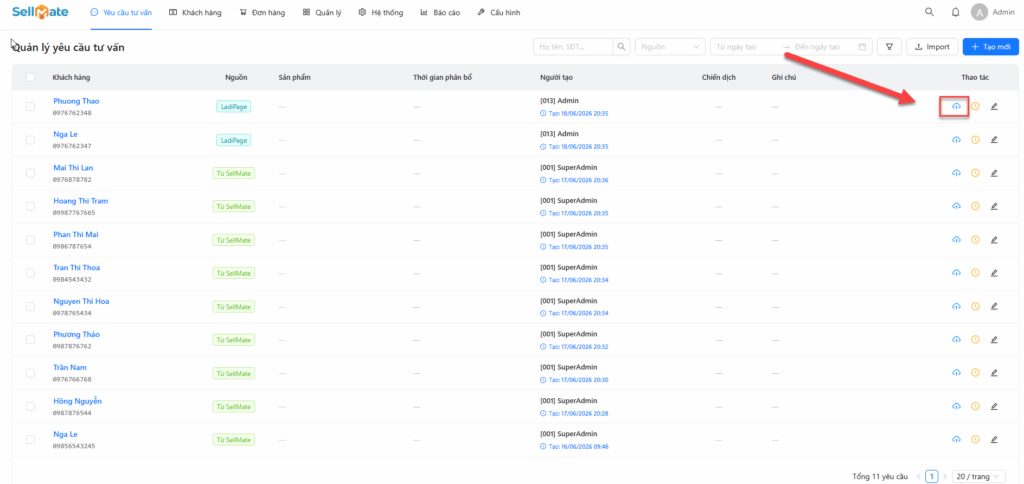Click cloud upload icon for Phan Thi Mai
This screenshot has height=484, width=1024.
tap(956, 240)
